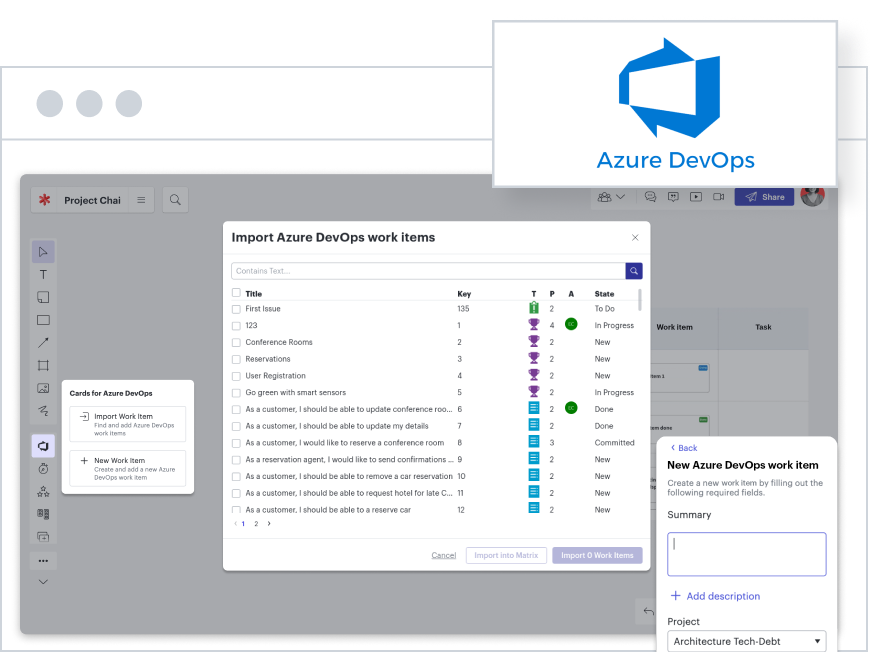Open the add-card tool in sidebar

pyautogui.click(x=43, y=537)
